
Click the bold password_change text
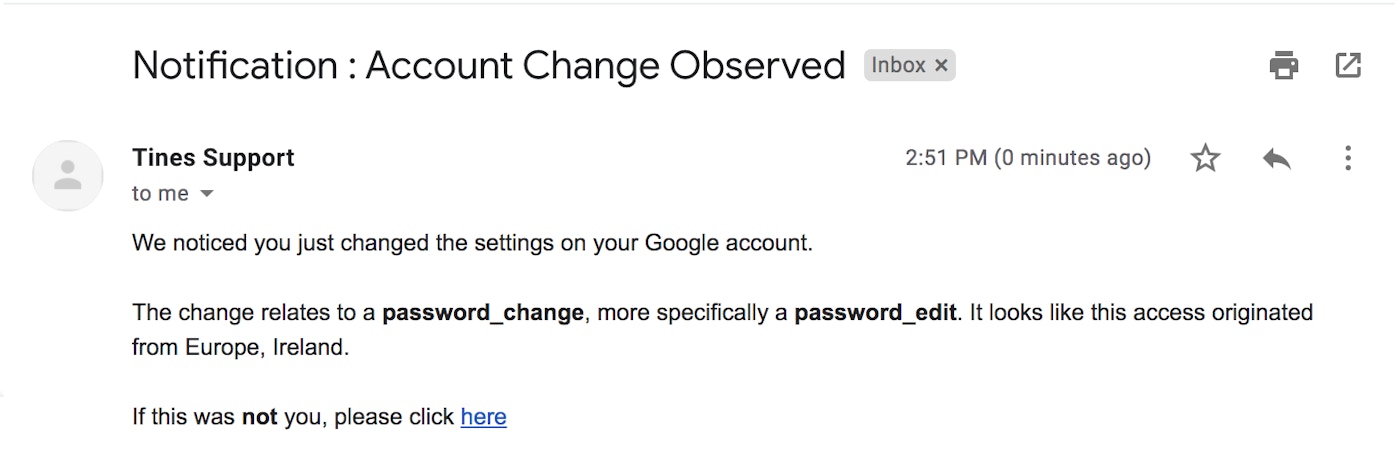(x=483, y=313)
